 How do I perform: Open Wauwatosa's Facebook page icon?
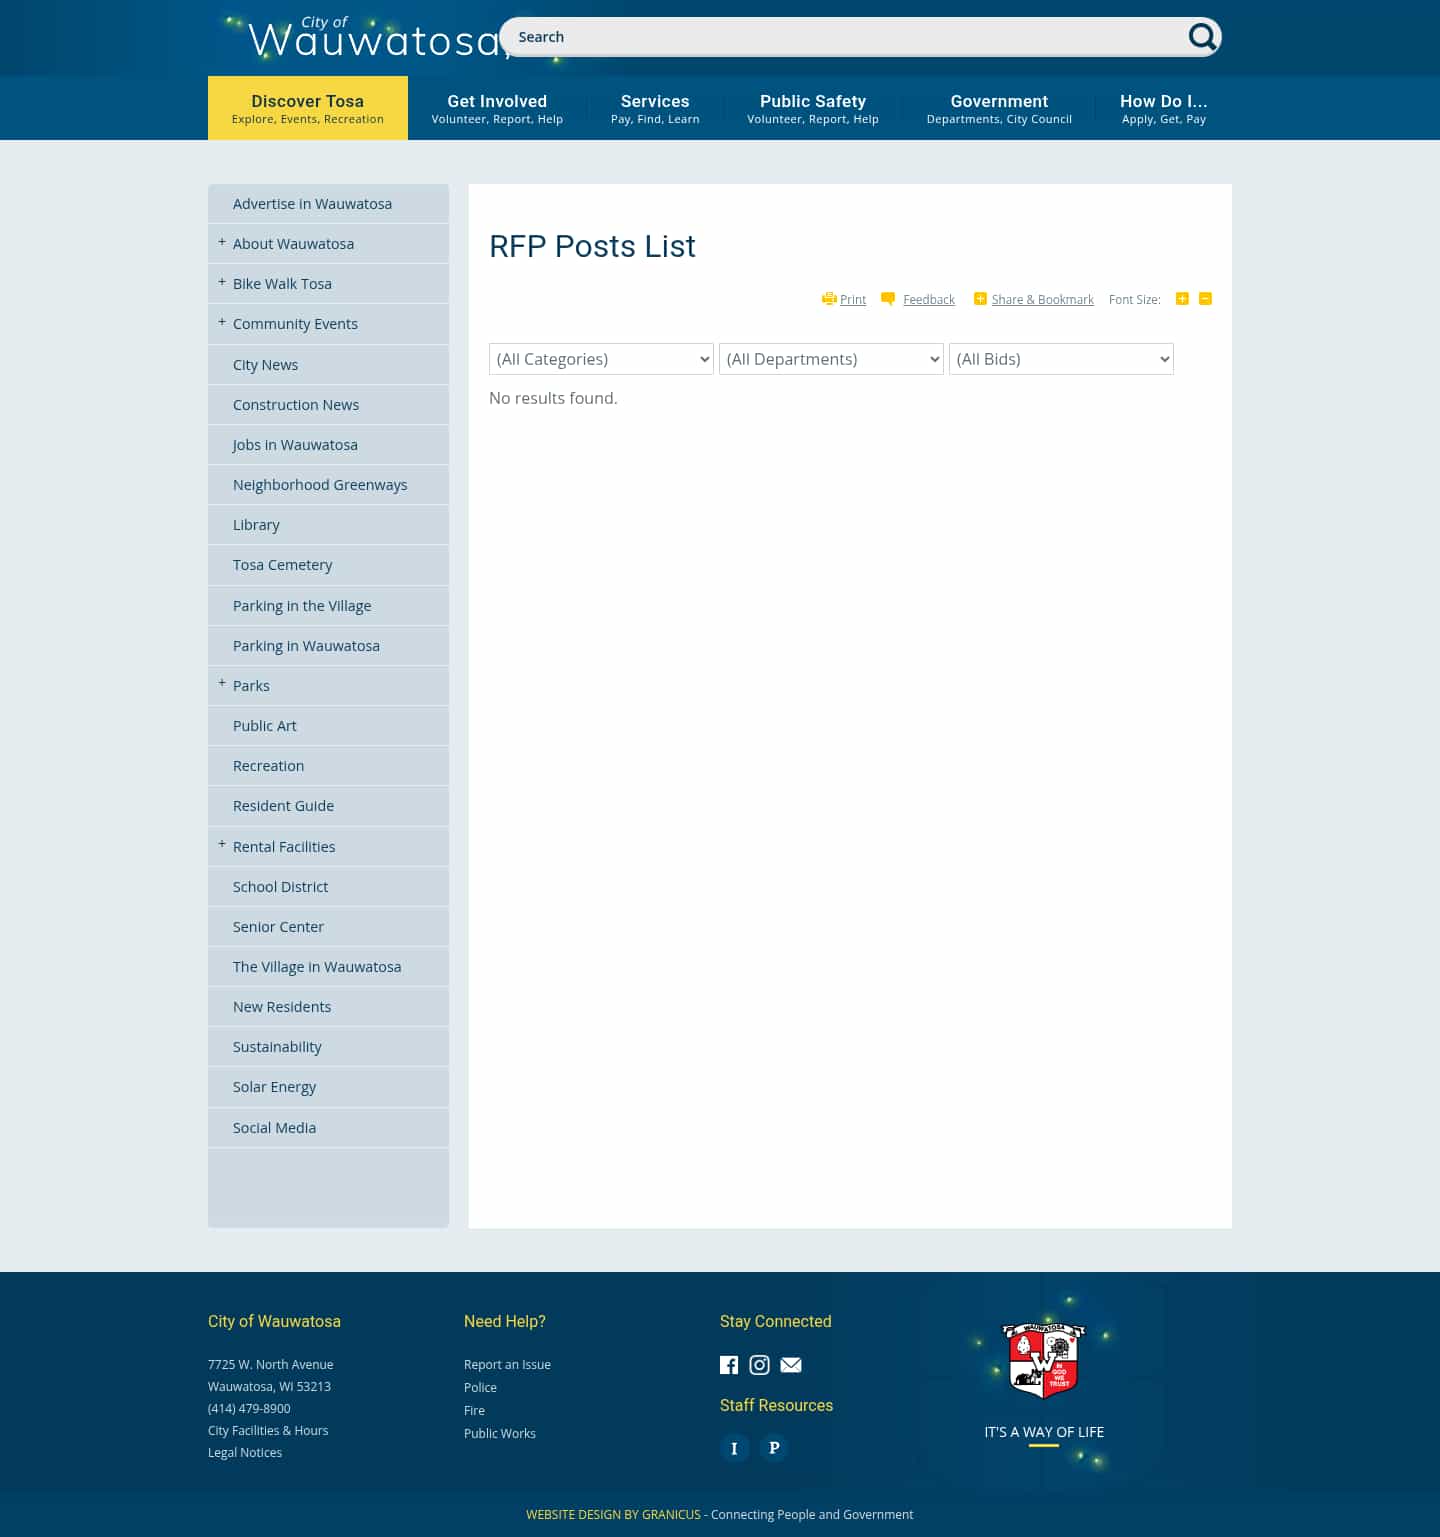click(729, 1365)
